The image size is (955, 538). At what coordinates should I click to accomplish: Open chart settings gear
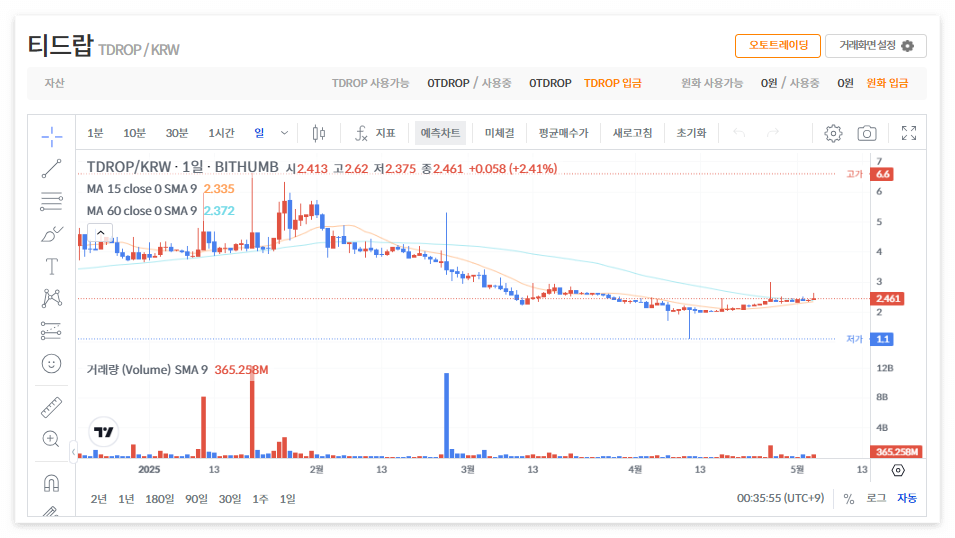[x=833, y=133]
